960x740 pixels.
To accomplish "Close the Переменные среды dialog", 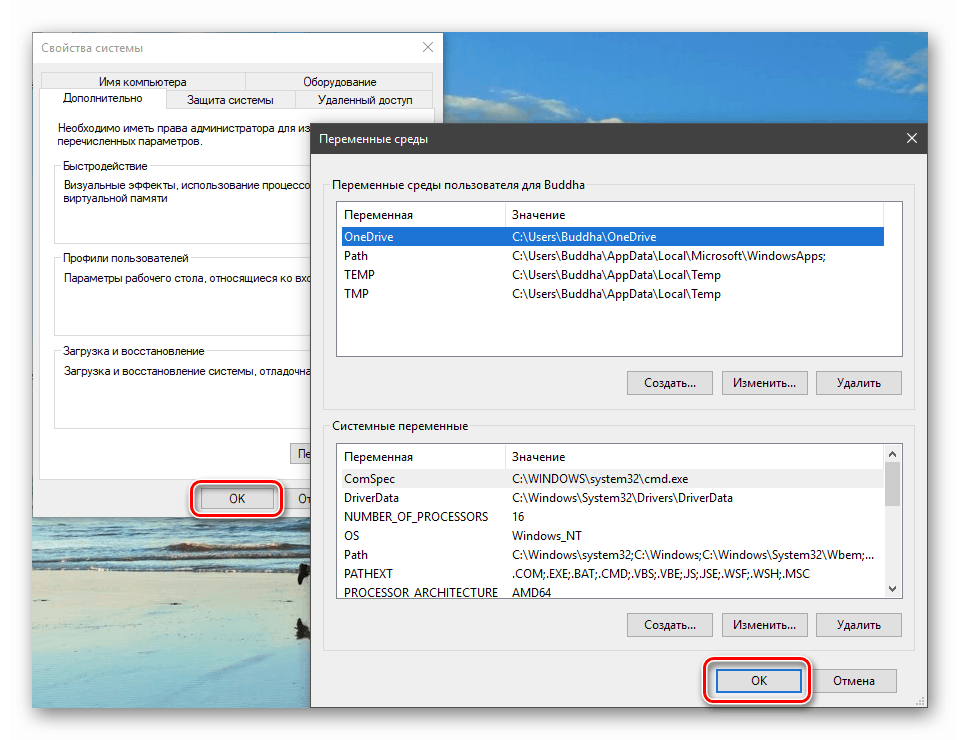I will pos(912,138).
